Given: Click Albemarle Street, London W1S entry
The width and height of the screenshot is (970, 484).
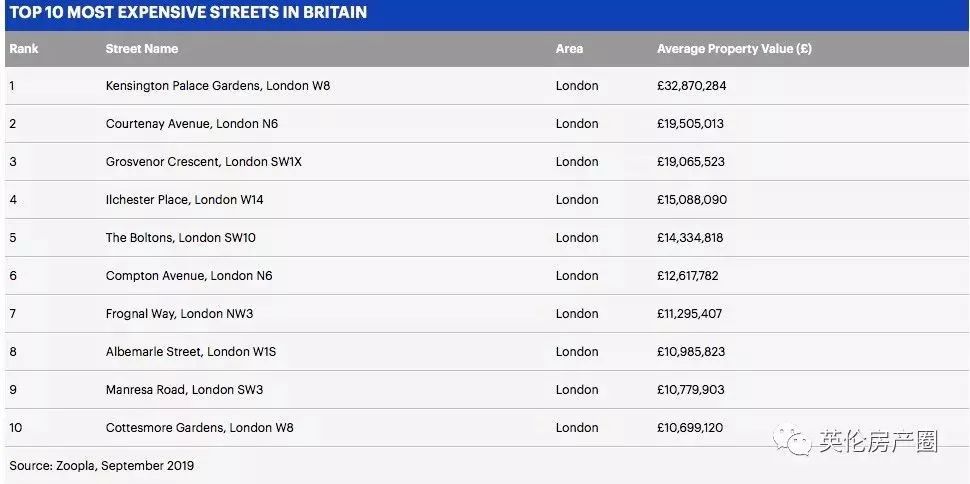Looking at the screenshot, I should click(x=190, y=352).
